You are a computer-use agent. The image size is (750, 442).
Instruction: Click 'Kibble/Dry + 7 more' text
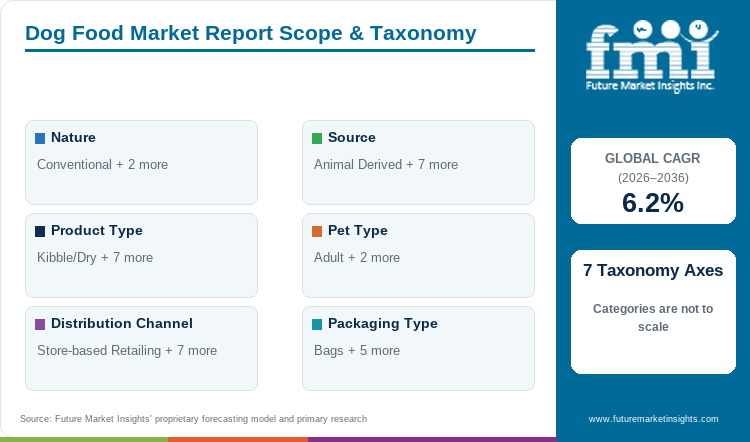pyautogui.click(x=95, y=258)
